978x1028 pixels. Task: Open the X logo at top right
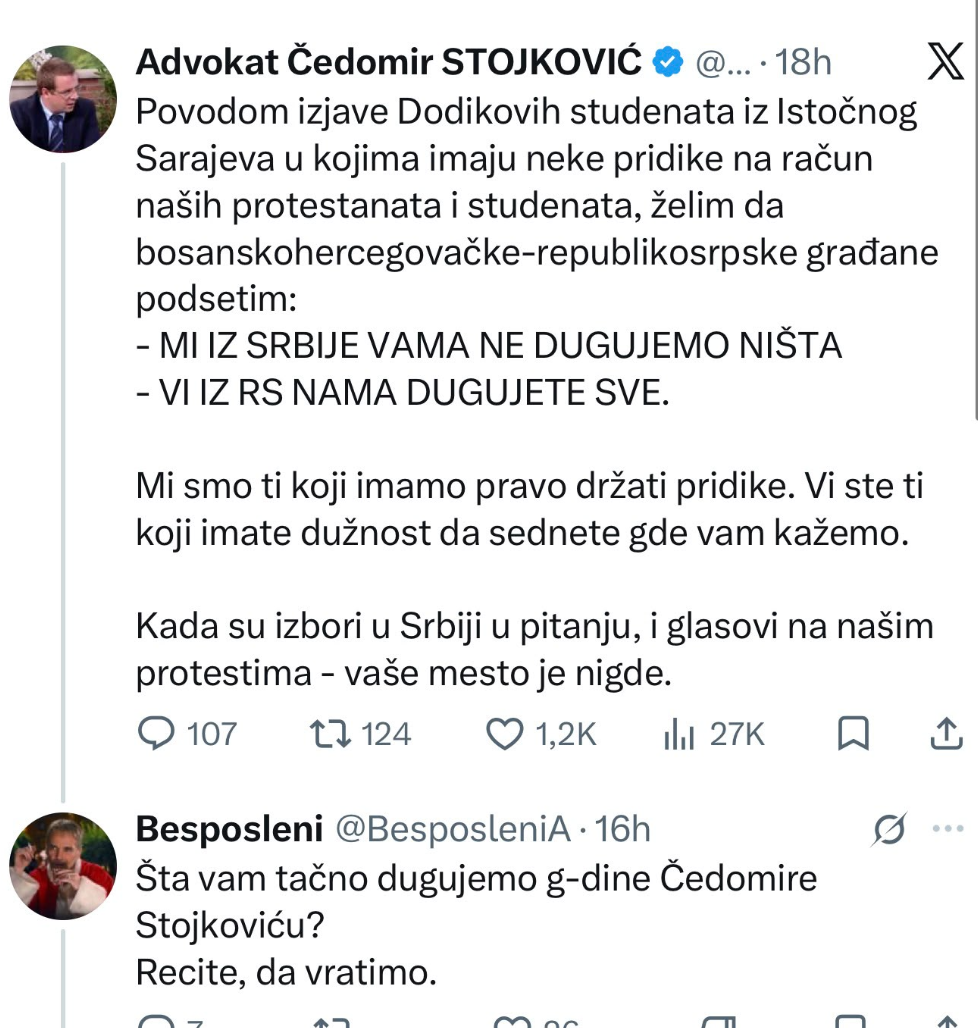pyautogui.click(x=945, y=61)
